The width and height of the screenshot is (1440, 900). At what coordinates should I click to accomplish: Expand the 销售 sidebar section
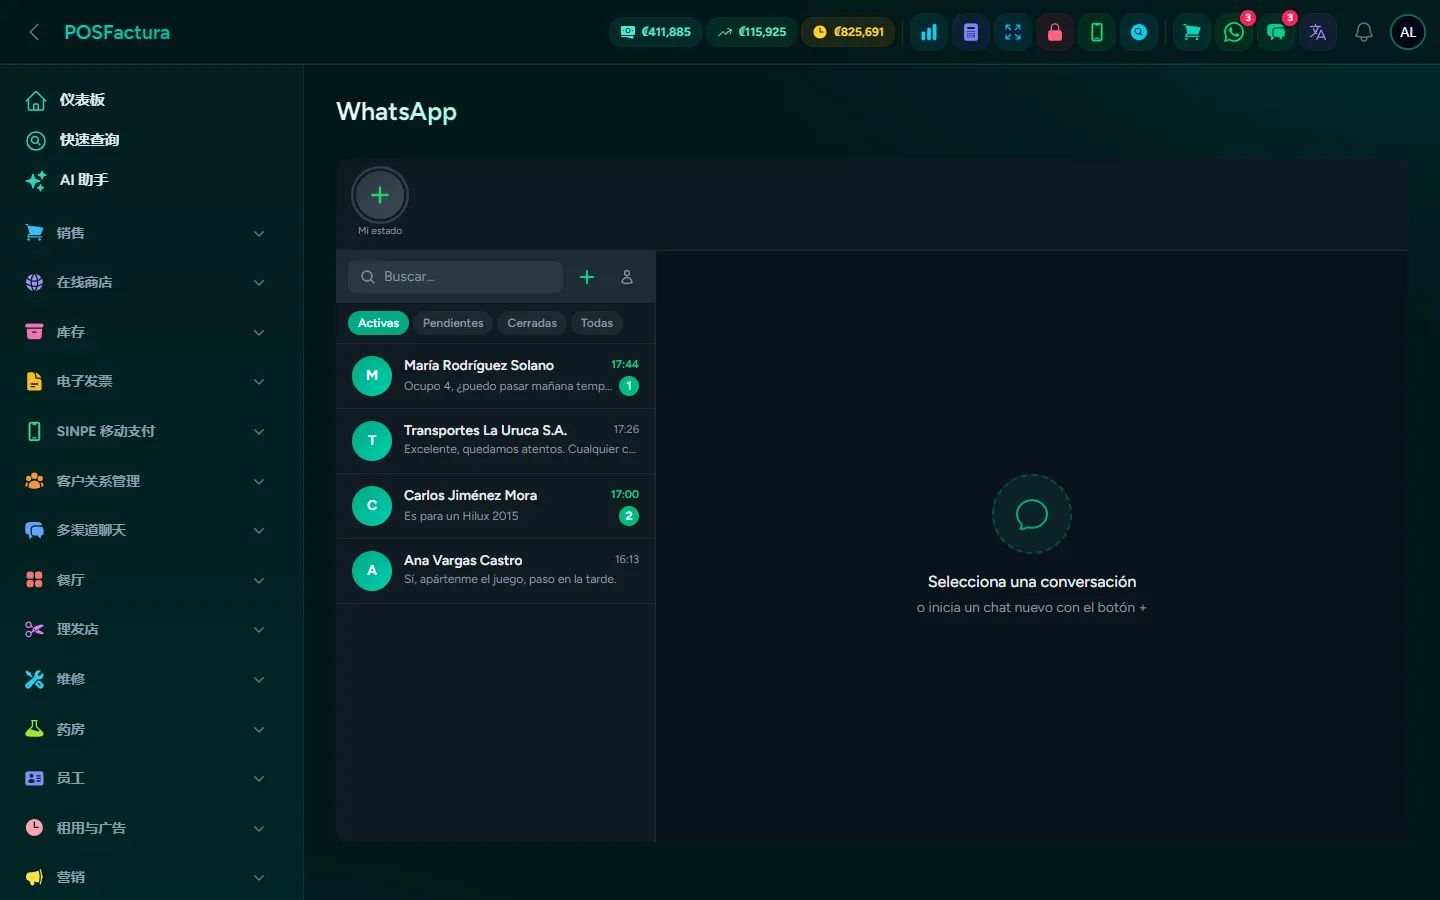[146, 233]
